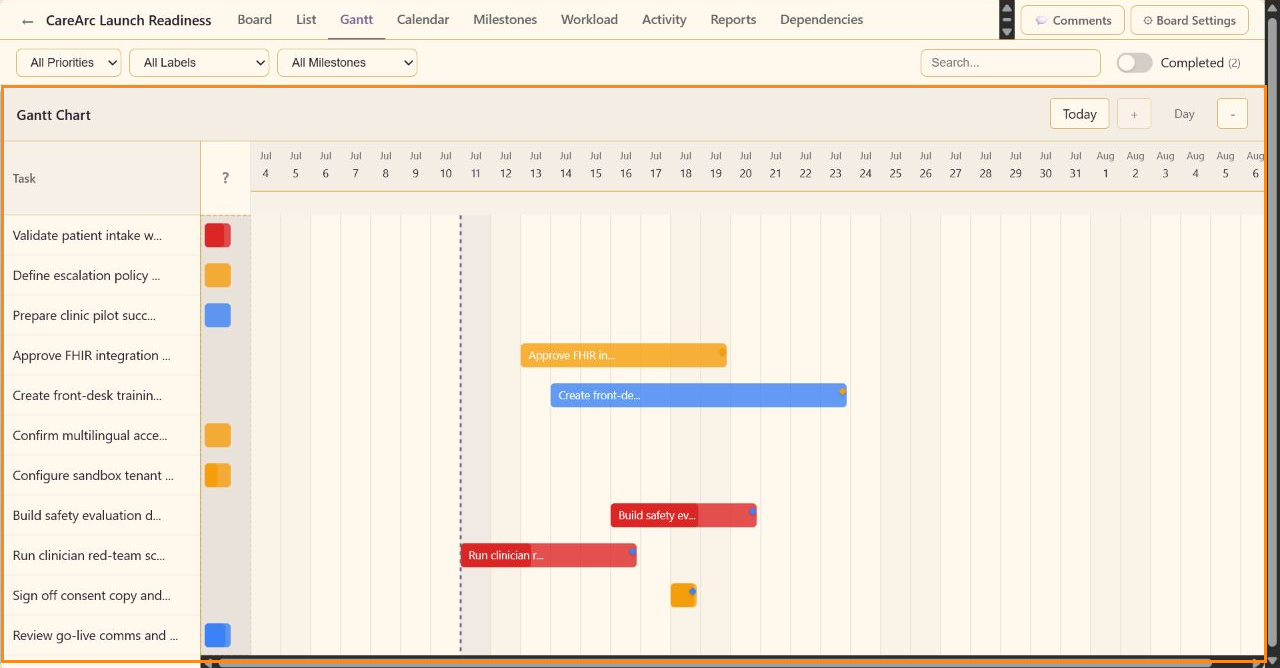Viewport: 1280px width, 668px height.
Task: Switch to the List tab
Action: 306,20
